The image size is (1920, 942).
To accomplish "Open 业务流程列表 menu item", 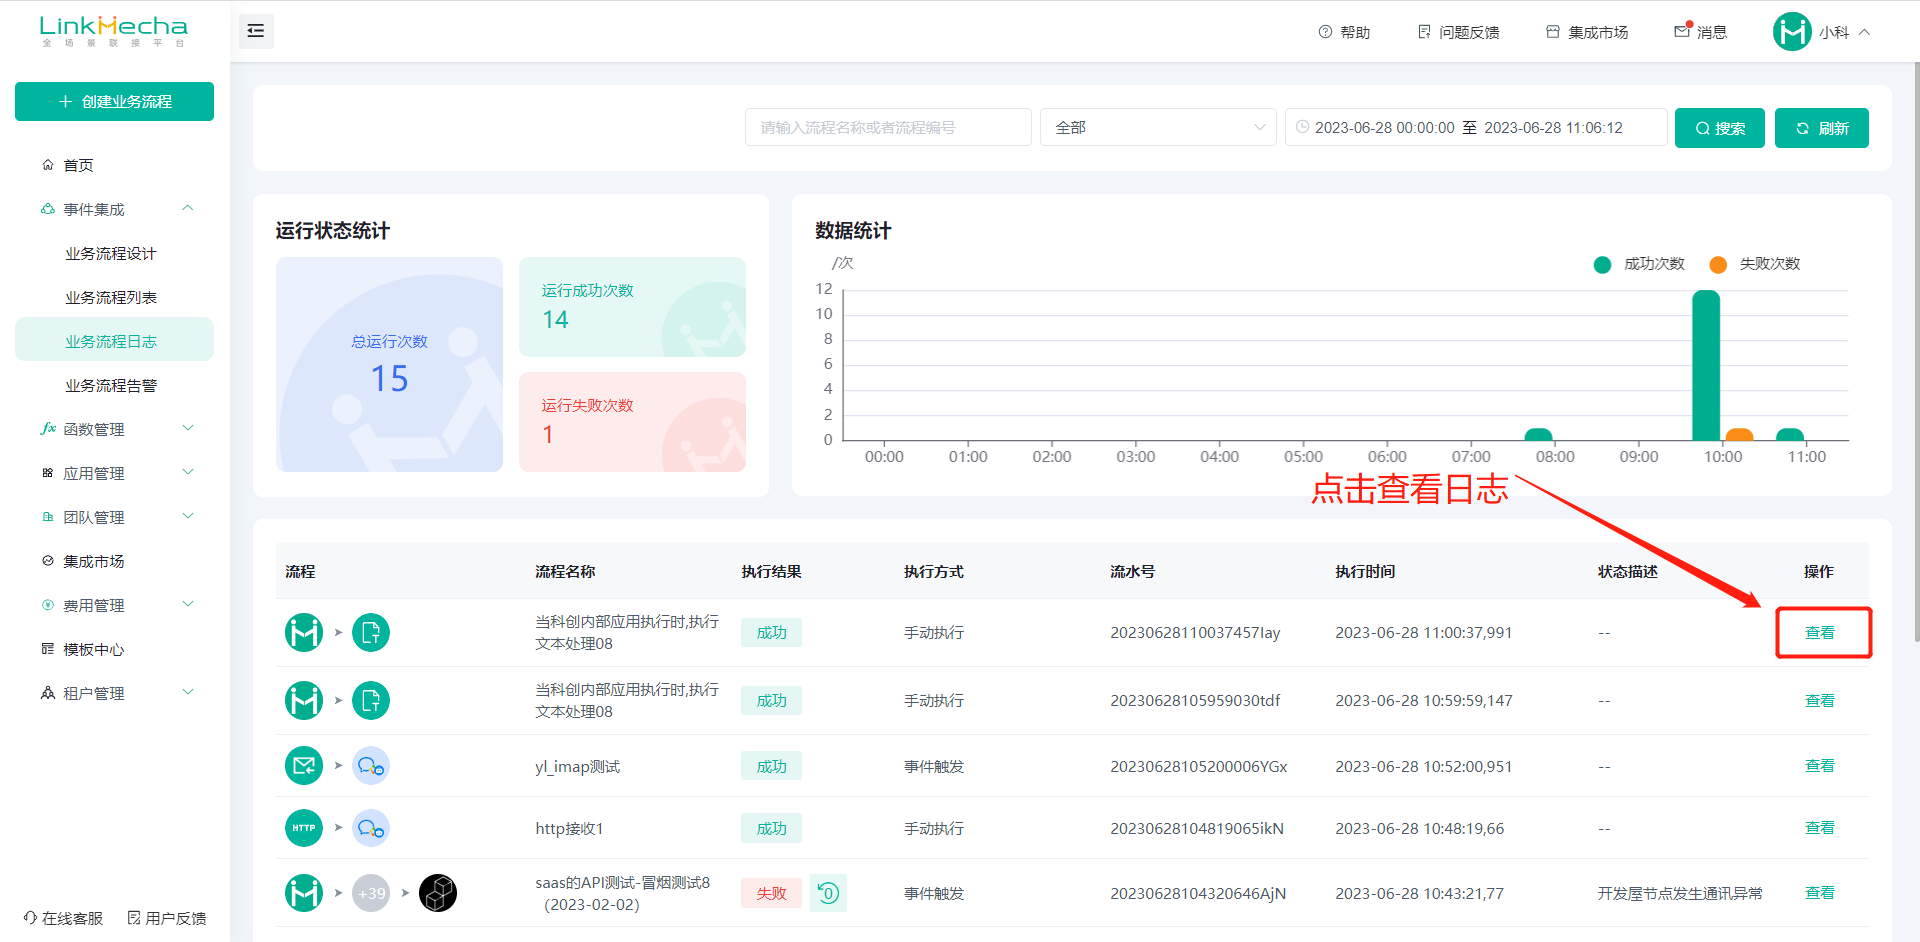I will (x=110, y=297).
